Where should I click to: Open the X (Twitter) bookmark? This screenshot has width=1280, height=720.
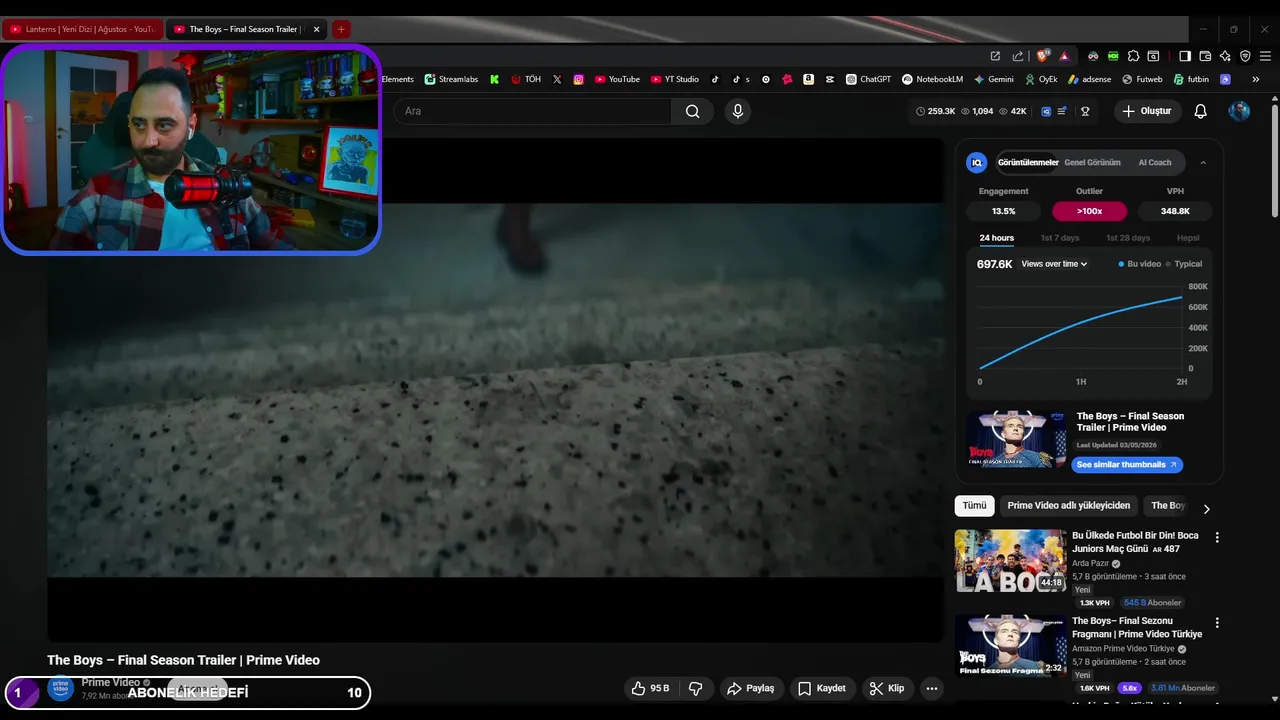(557, 79)
